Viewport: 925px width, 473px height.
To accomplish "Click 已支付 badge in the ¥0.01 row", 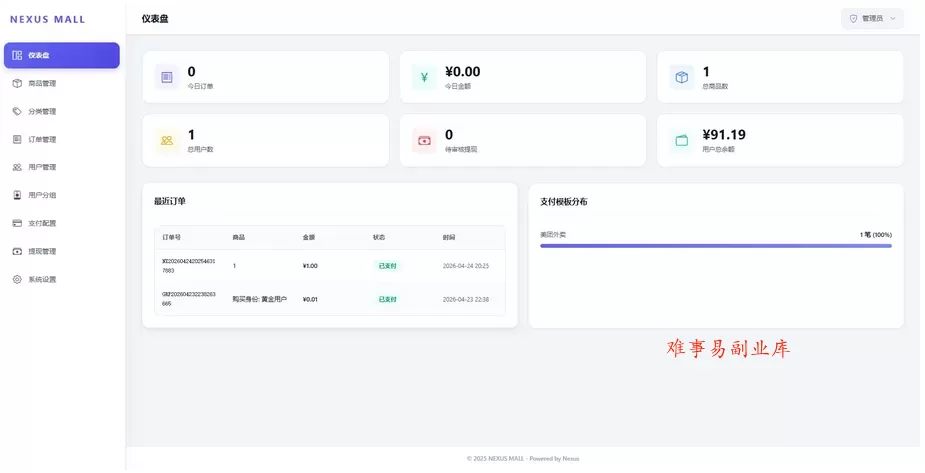I will coord(388,299).
